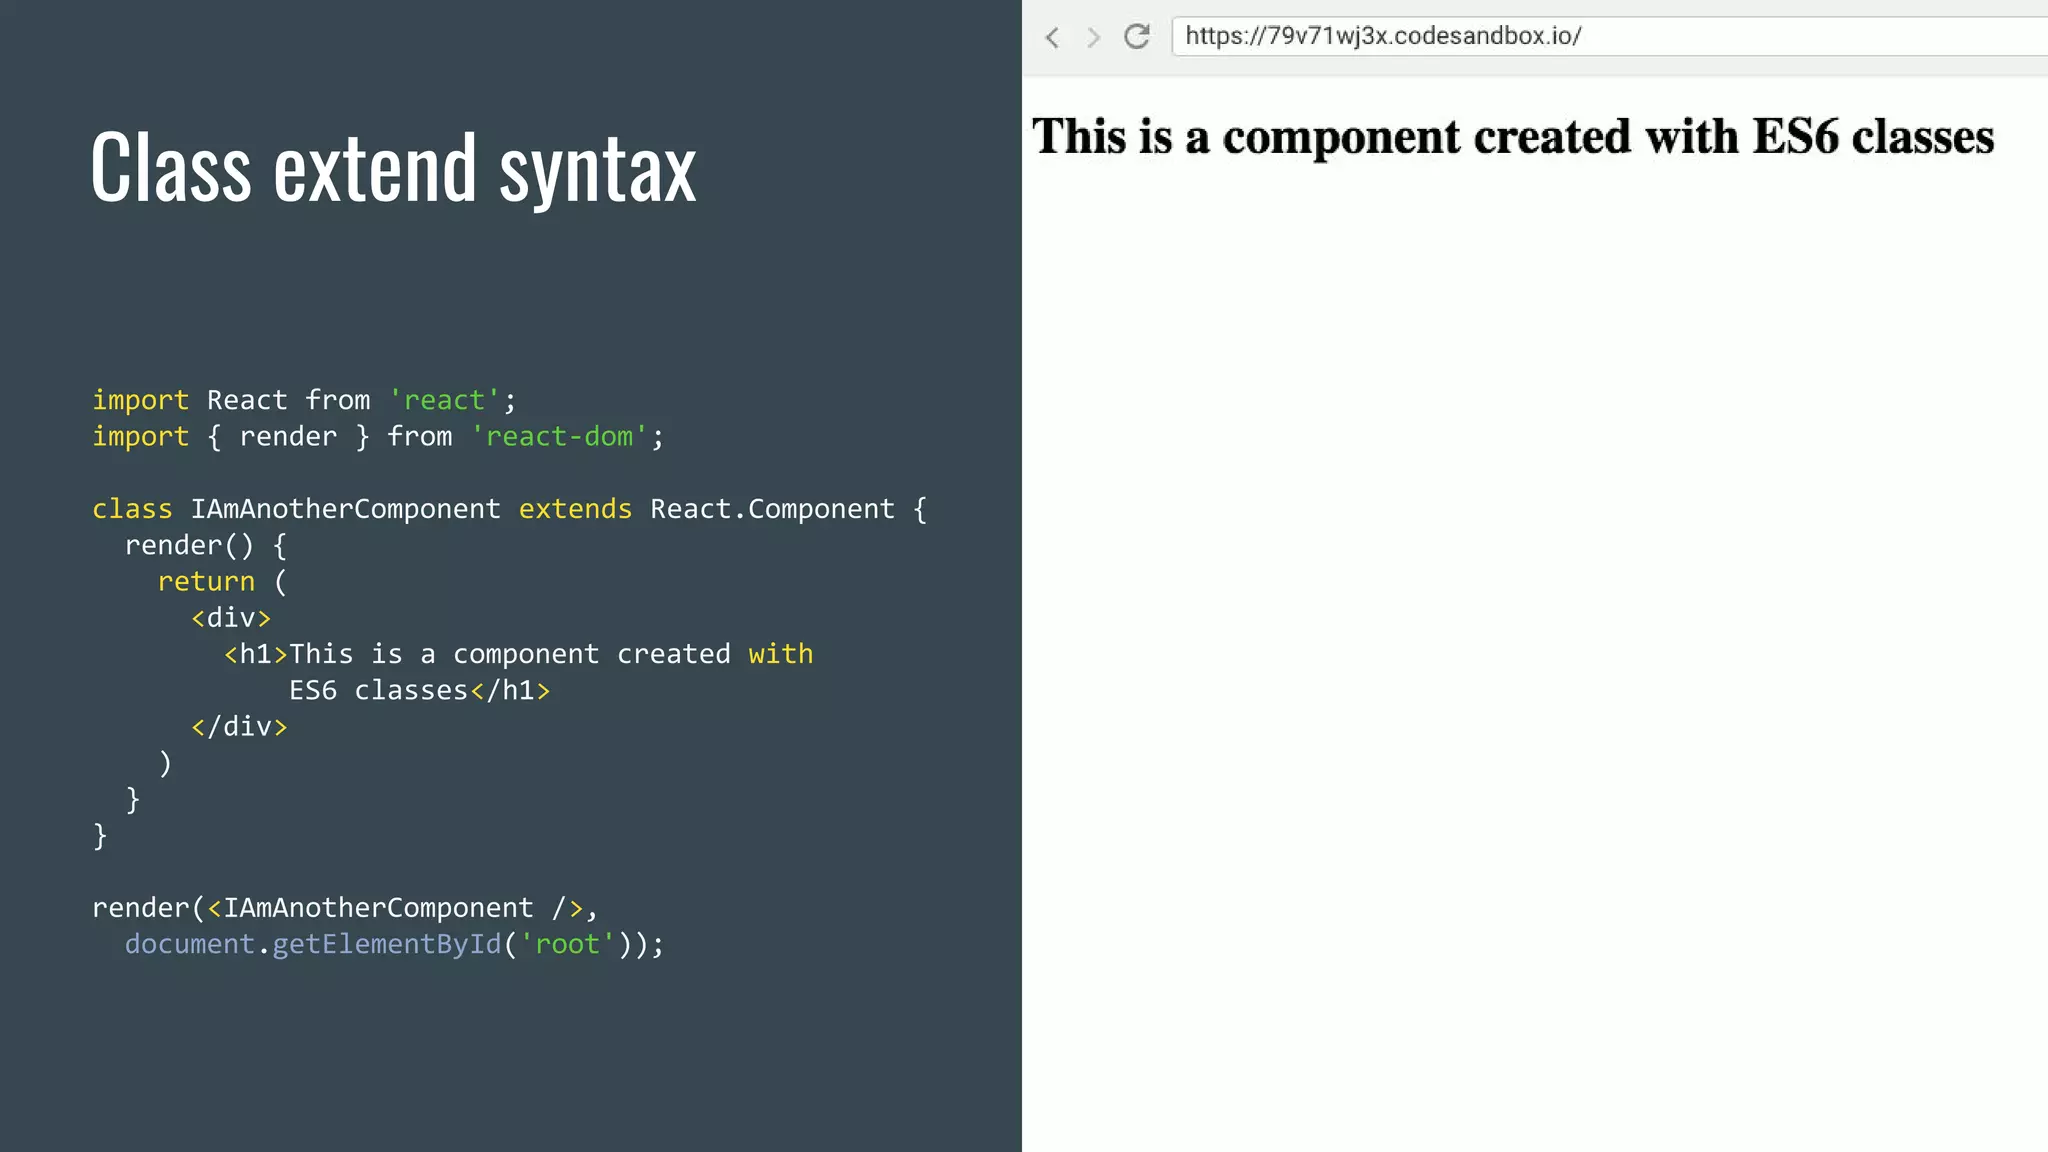Click the "import React from 'react';" line

304,400
